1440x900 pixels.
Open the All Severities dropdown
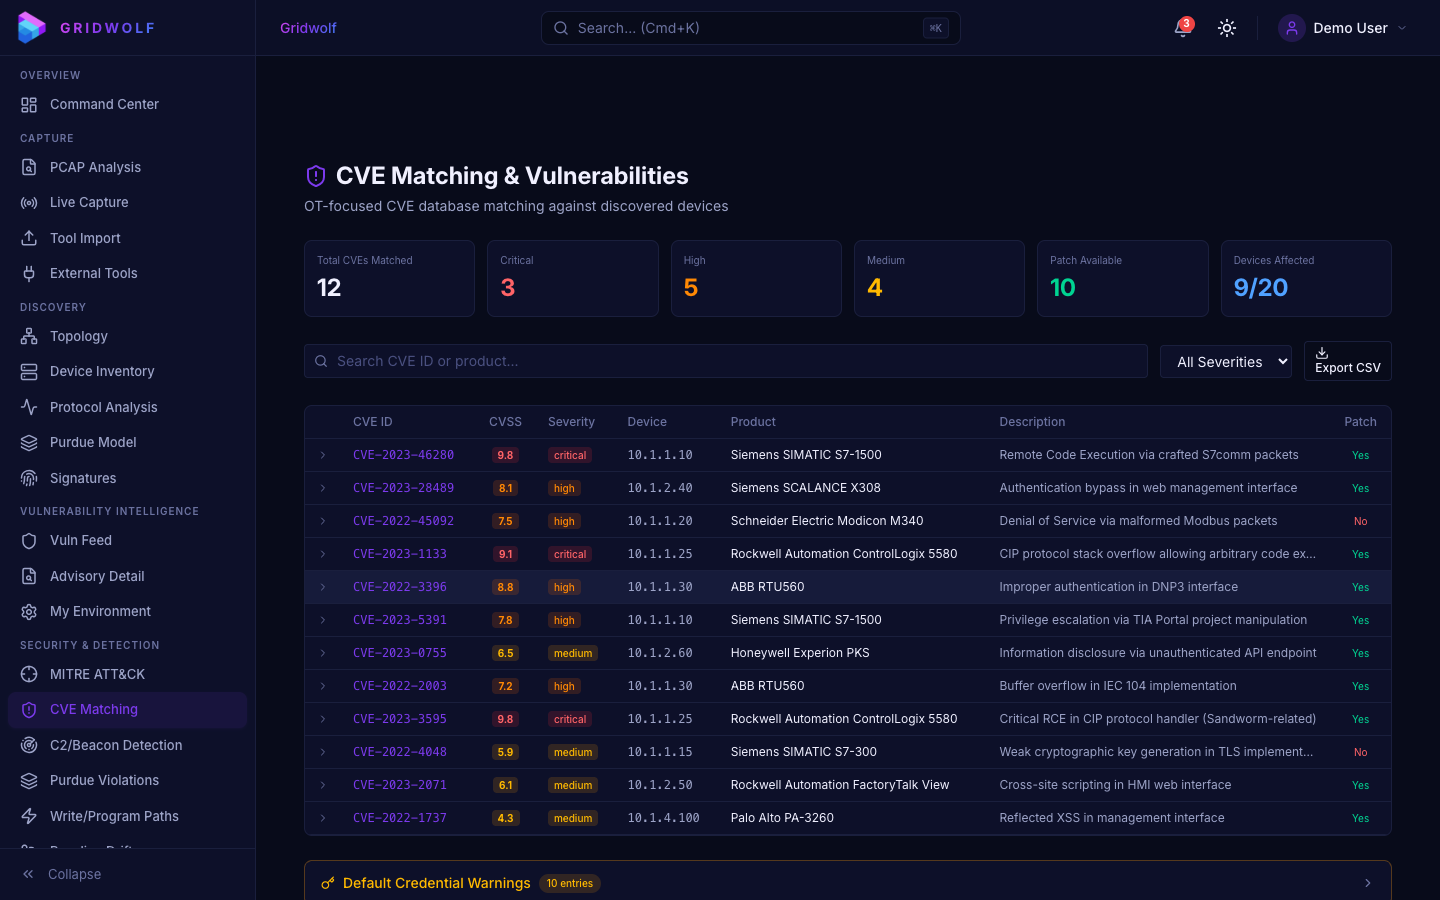click(x=1226, y=361)
